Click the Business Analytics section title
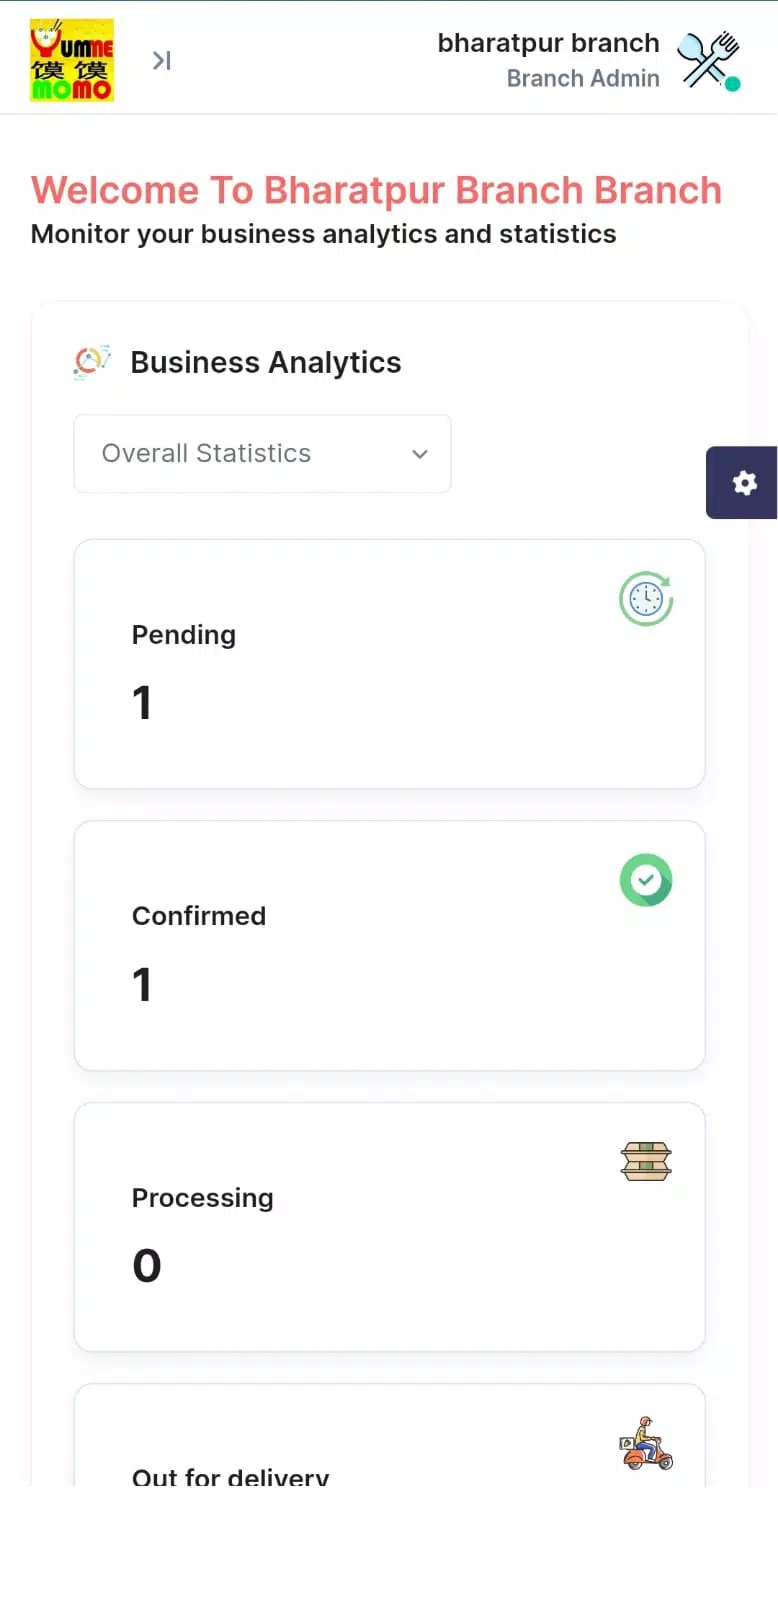The height and width of the screenshot is (1600, 778). [266, 362]
